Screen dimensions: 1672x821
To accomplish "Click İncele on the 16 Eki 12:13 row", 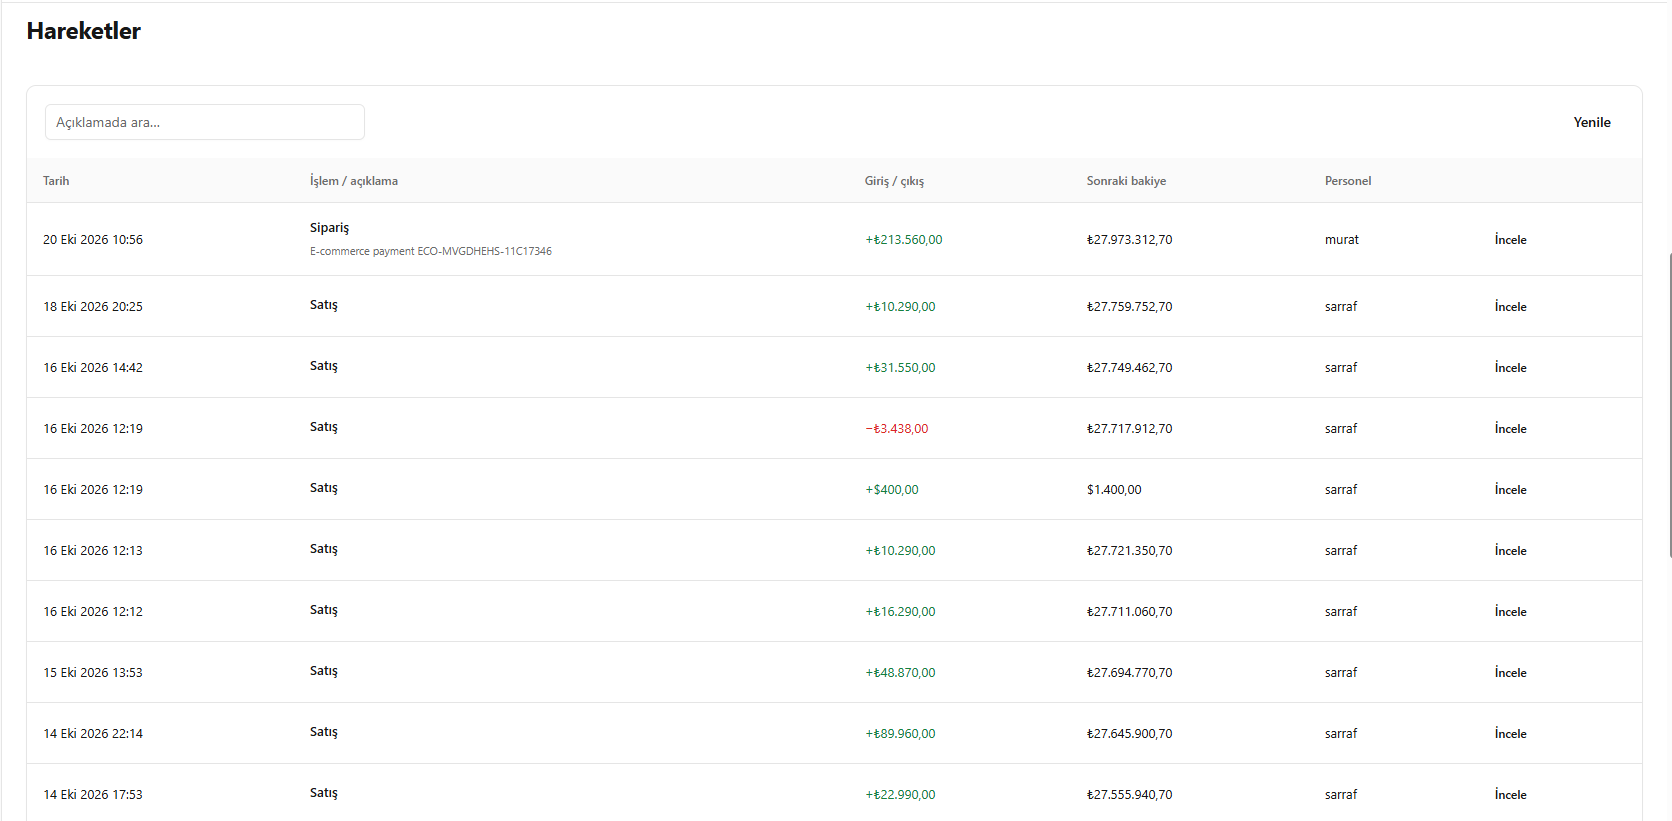I will [x=1510, y=551].
